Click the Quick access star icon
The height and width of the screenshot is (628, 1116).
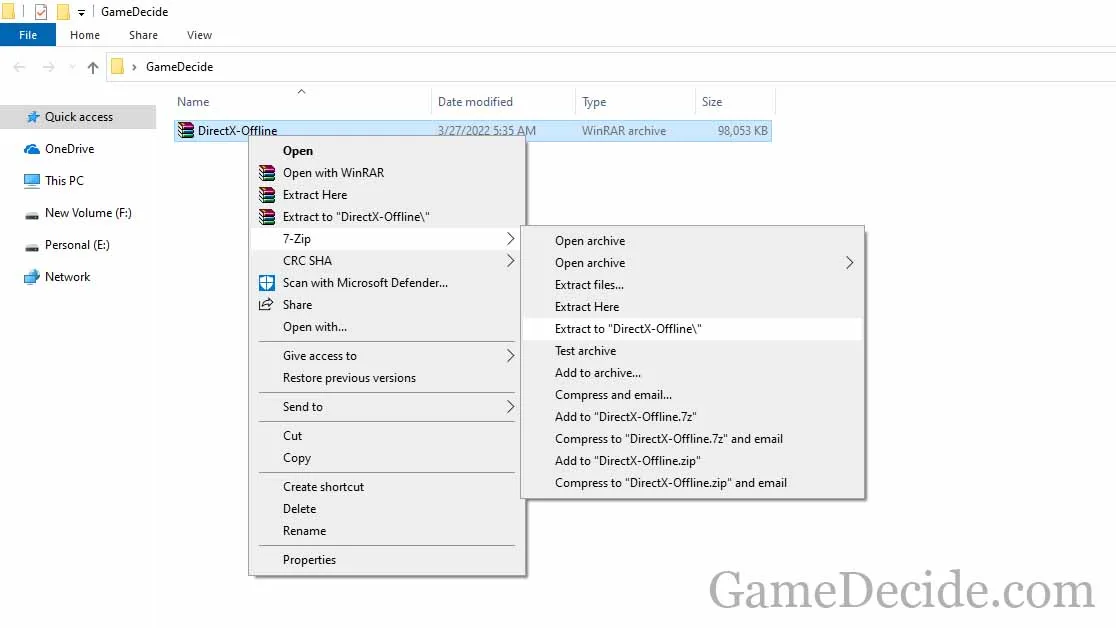(x=32, y=117)
